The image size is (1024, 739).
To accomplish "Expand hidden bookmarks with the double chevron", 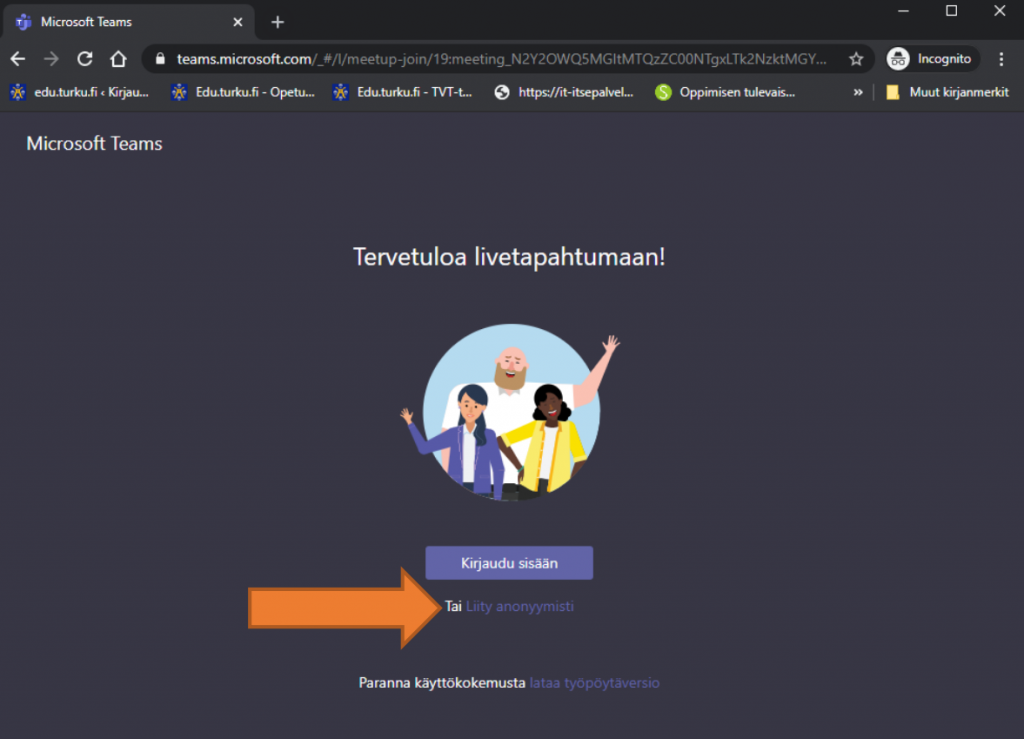I will click(857, 92).
